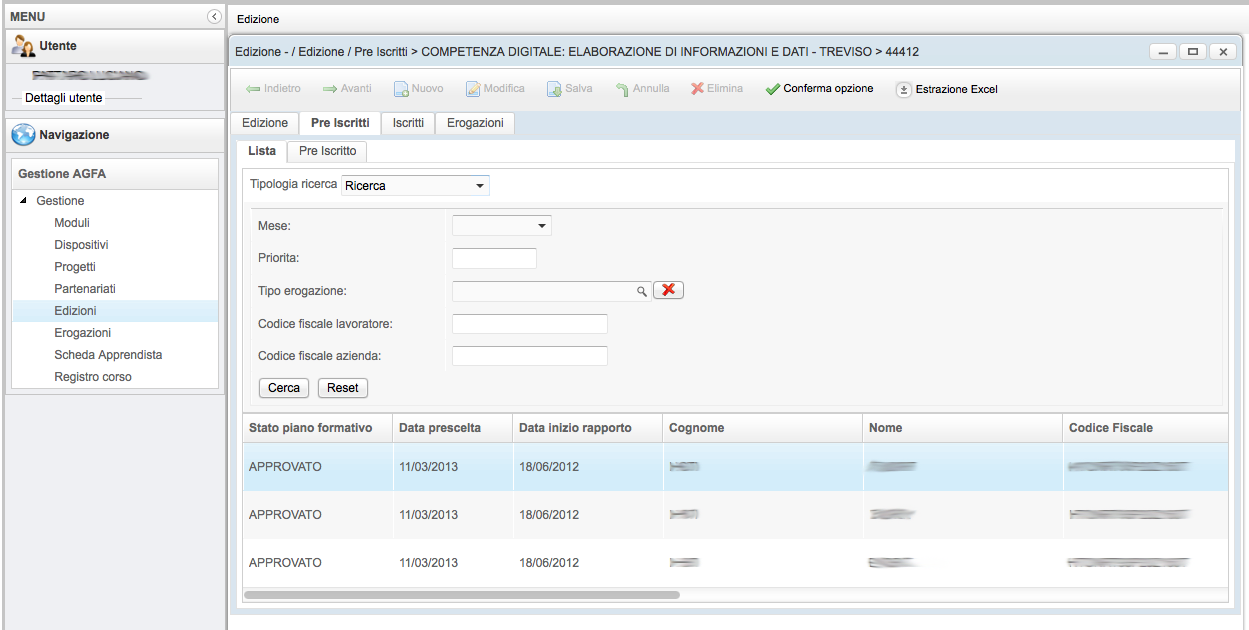Click the Estrazione Excel download icon
The height and width of the screenshot is (630, 1249).
point(903,89)
